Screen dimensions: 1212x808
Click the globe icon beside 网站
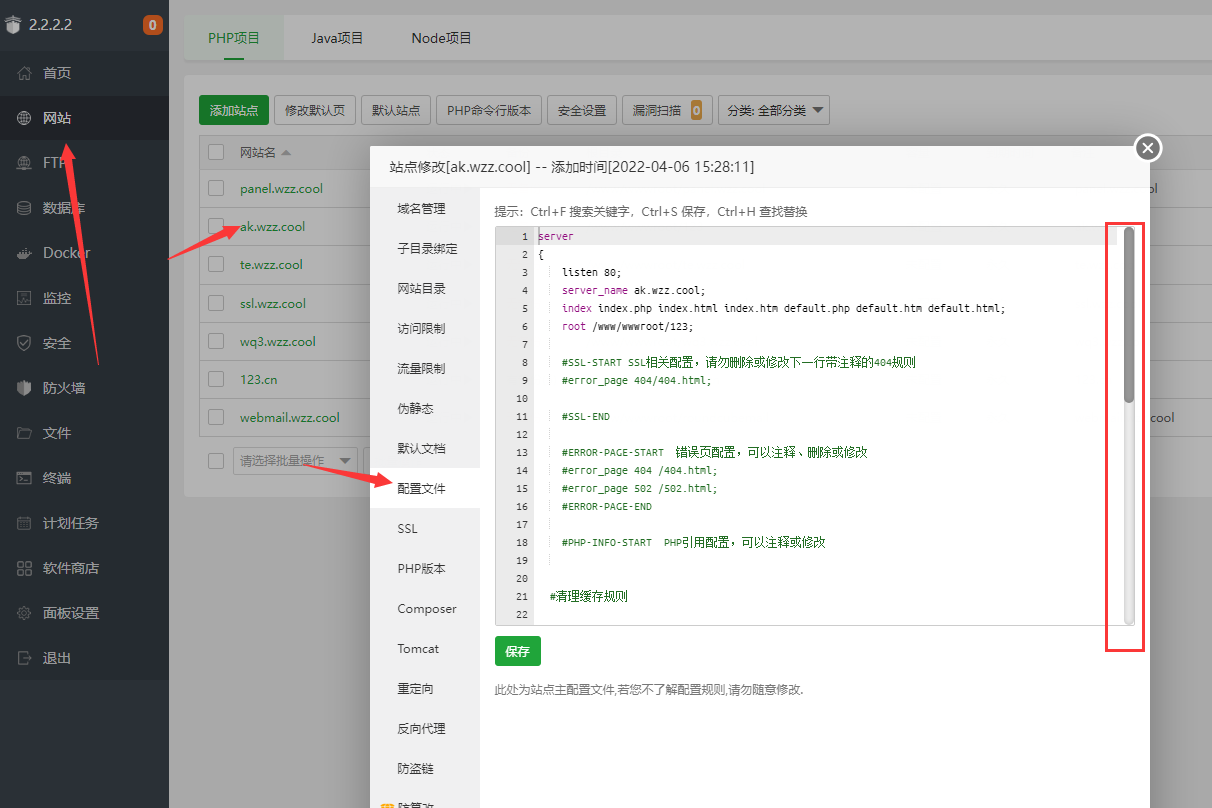tap(25, 118)
